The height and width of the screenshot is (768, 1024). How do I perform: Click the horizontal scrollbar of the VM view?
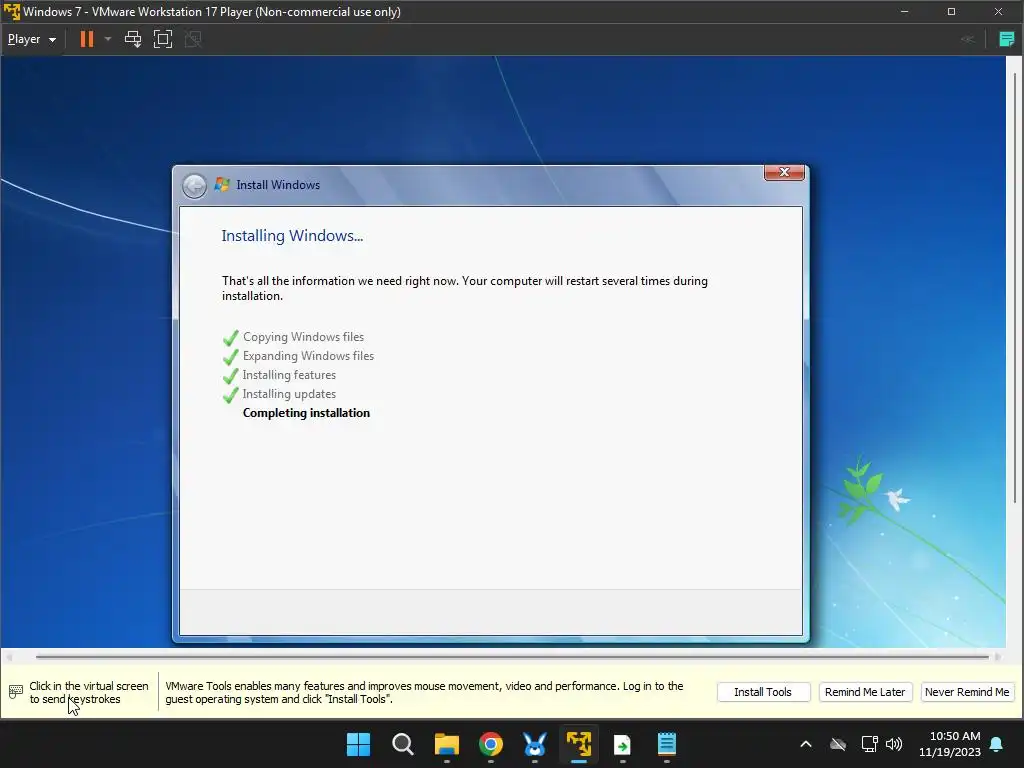512,656
